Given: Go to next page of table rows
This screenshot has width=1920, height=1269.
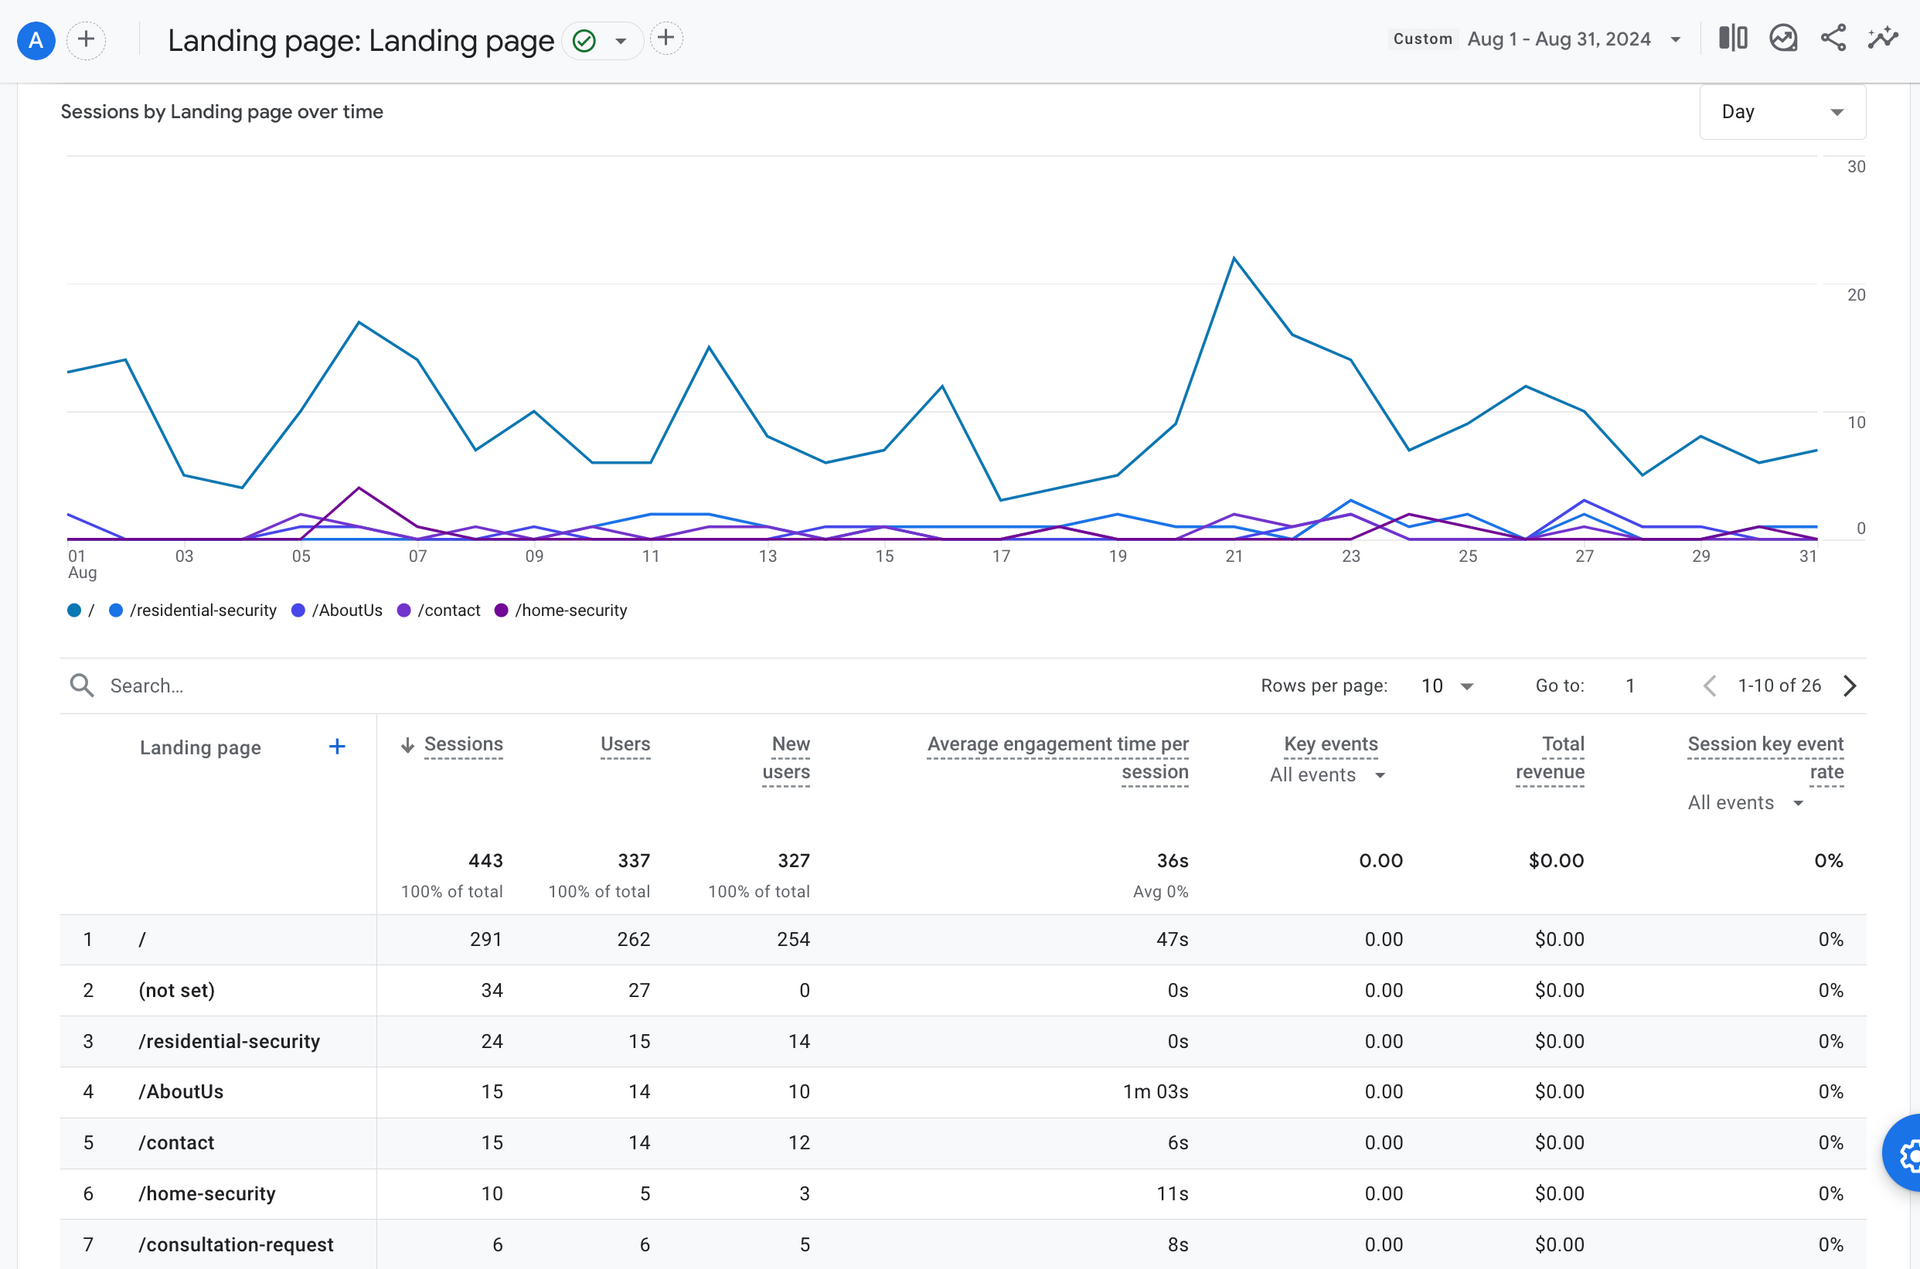Looking at the screenshot, I should click(1850, 686).
